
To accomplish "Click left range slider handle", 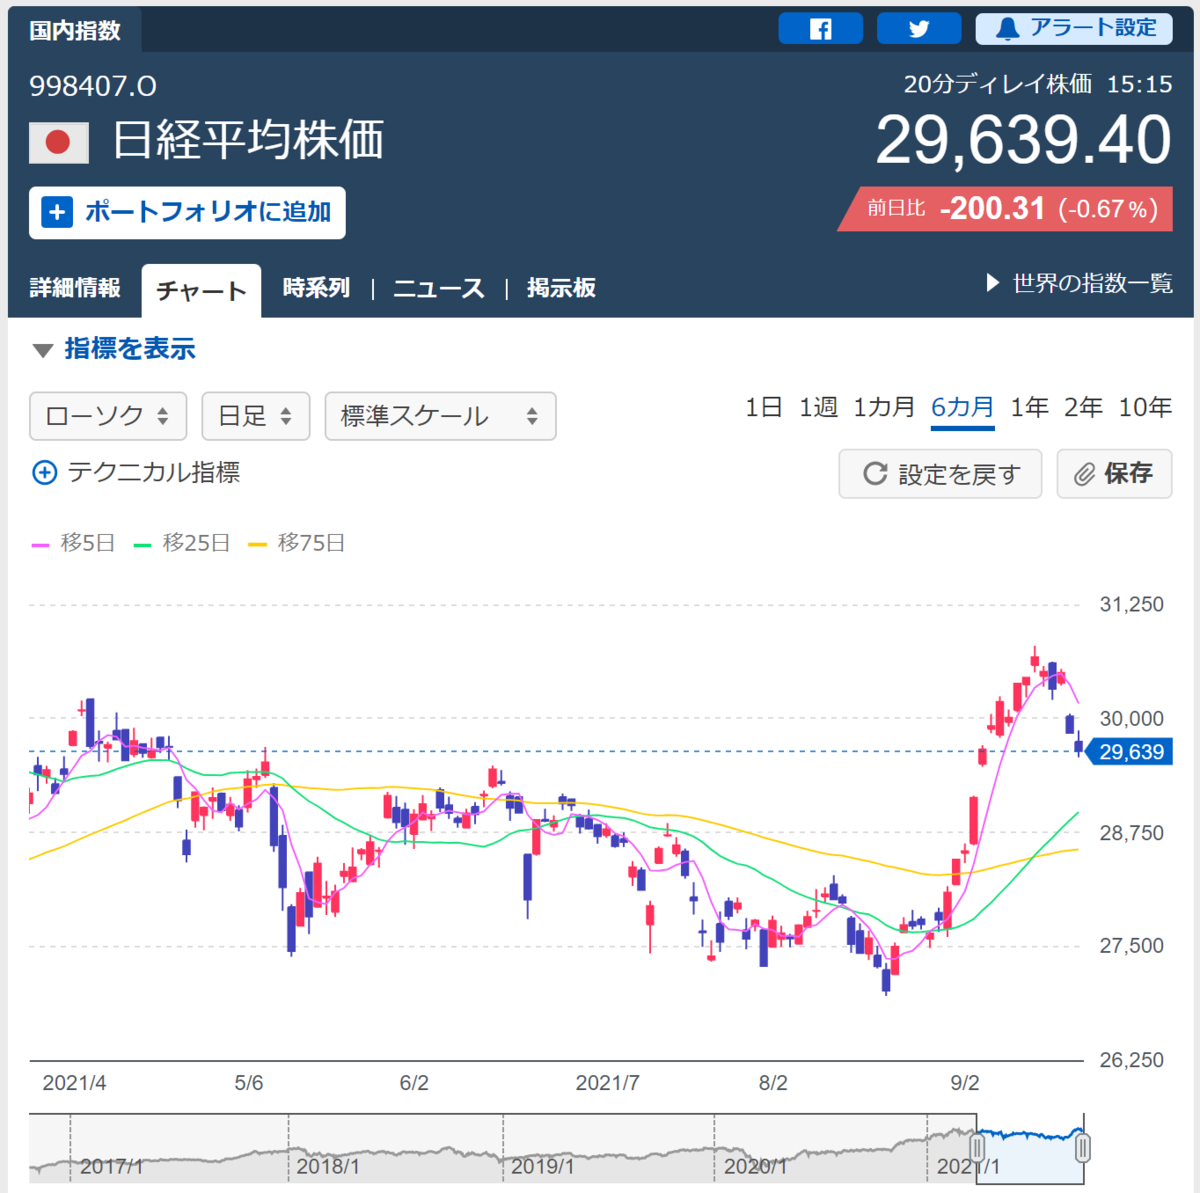I will [x=977, y=1148].
